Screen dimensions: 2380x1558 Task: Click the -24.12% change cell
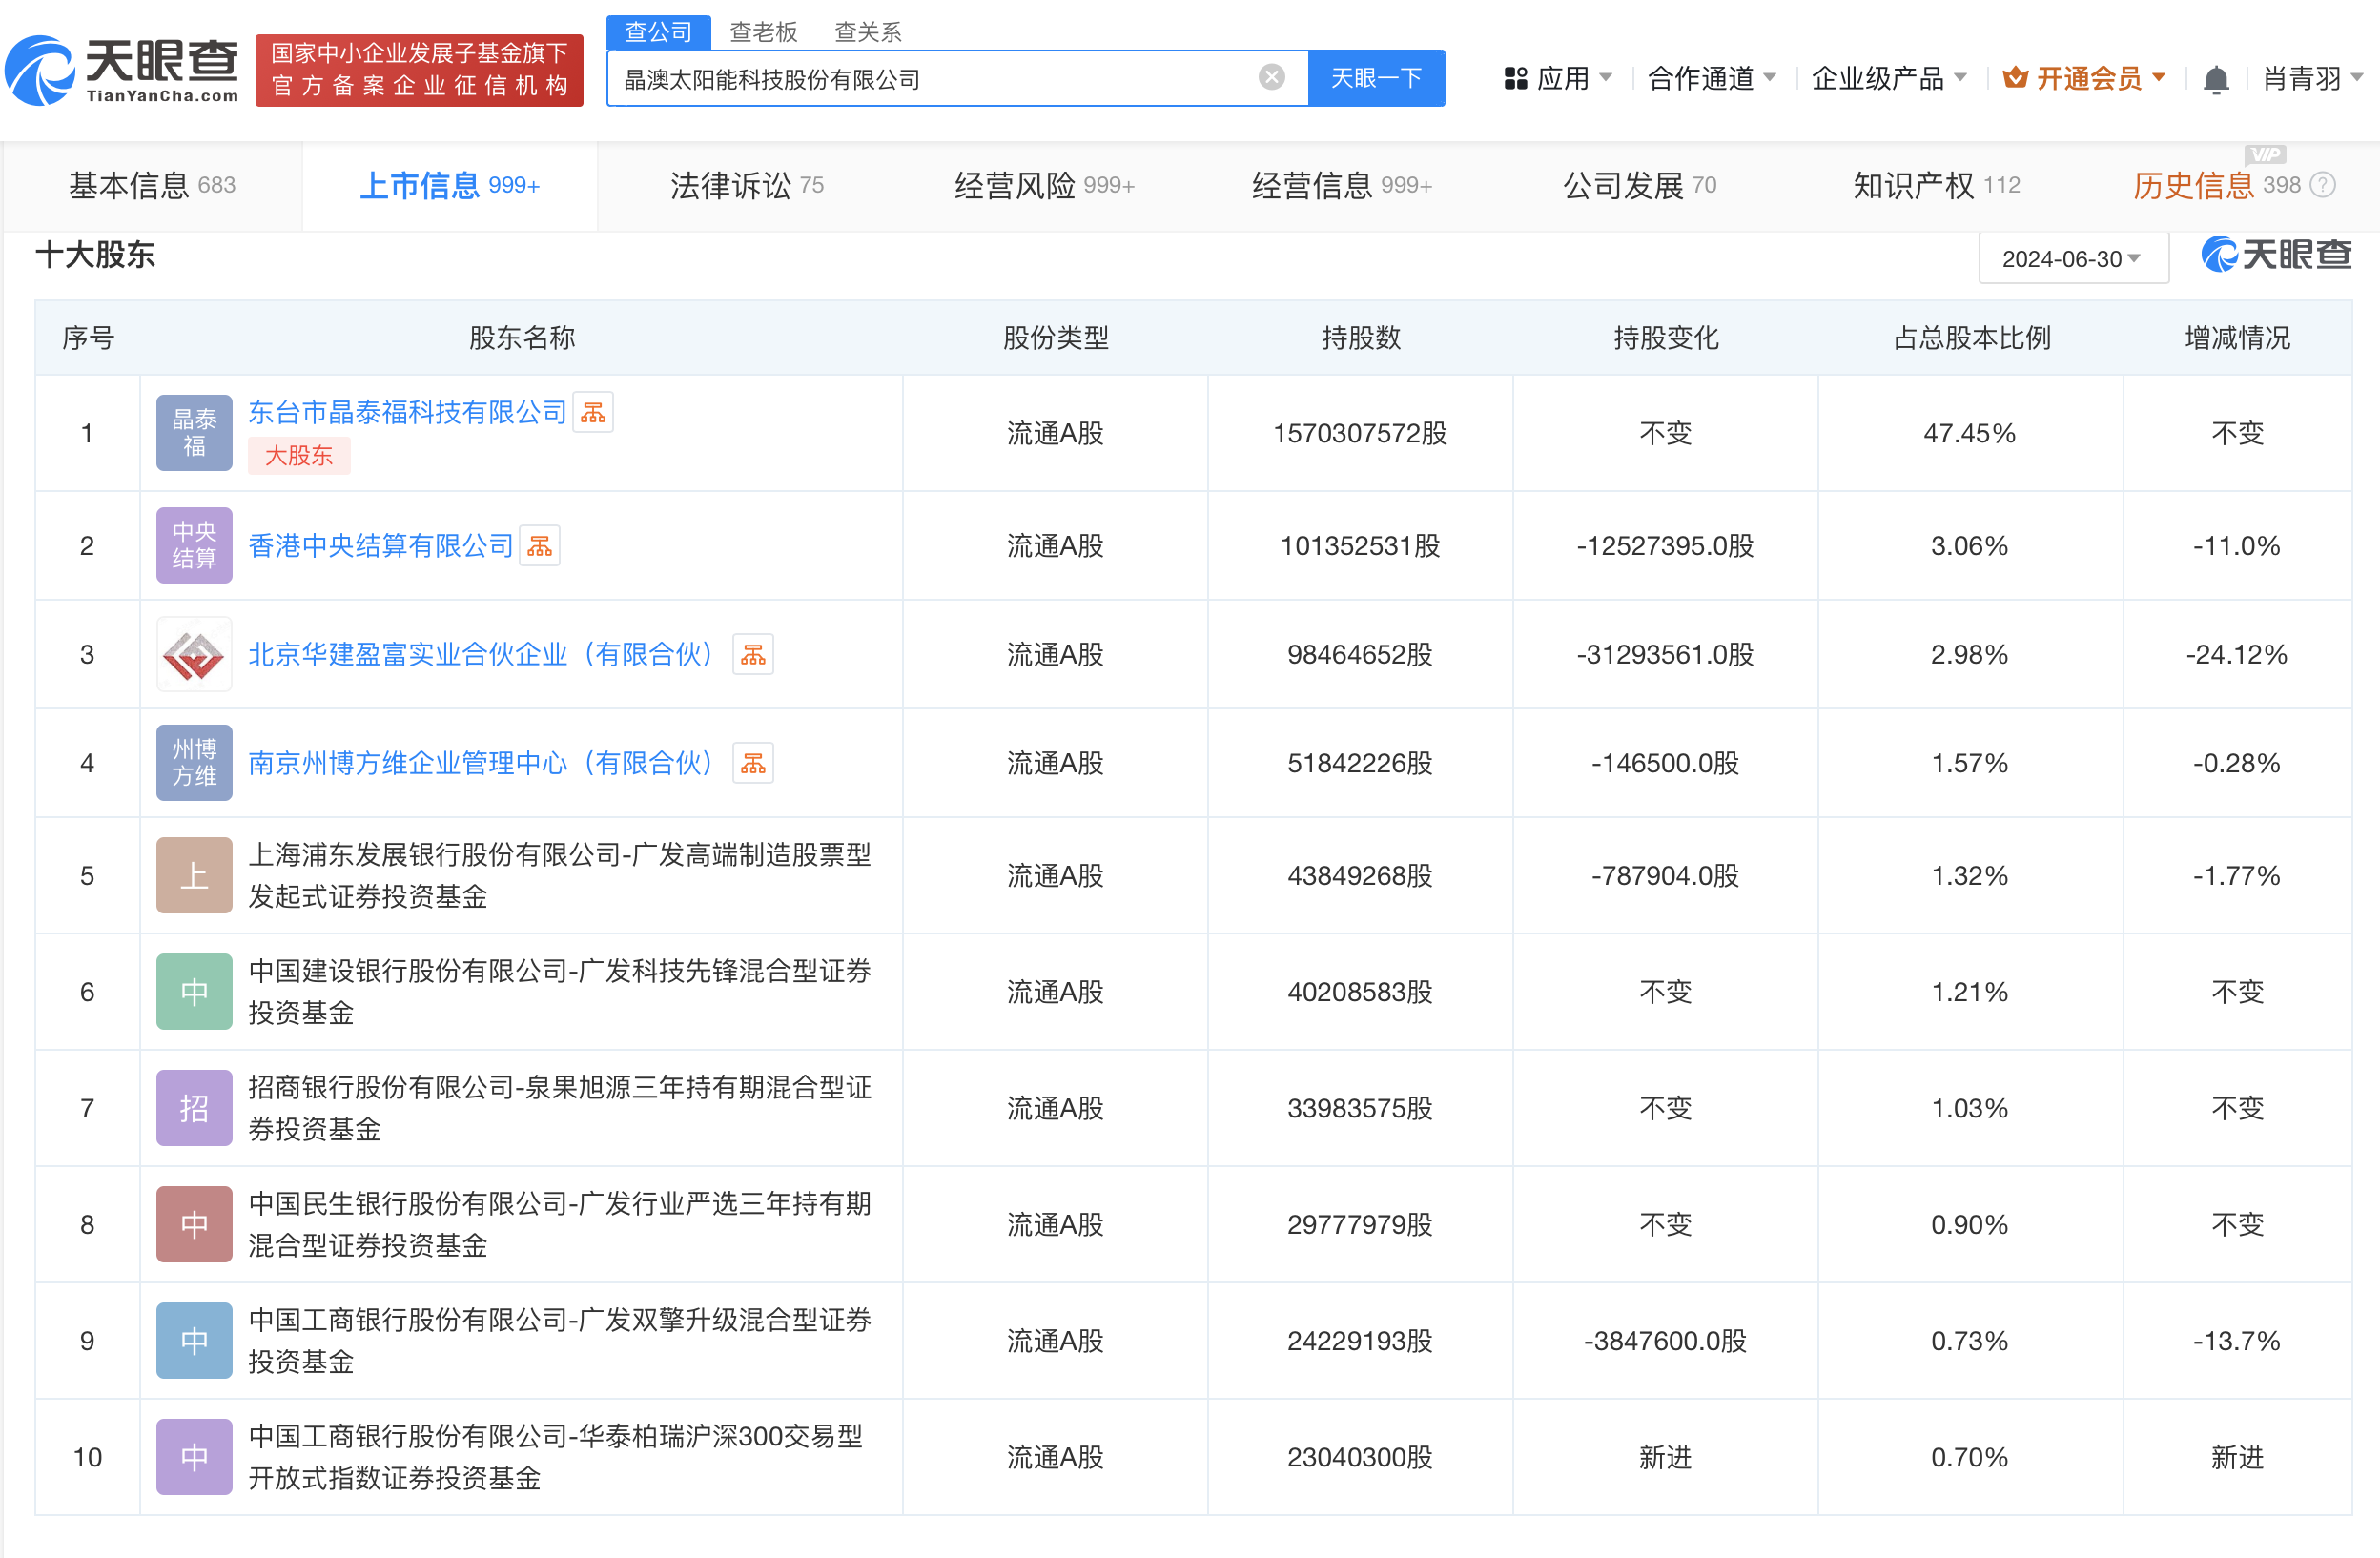click(2236, 655)
